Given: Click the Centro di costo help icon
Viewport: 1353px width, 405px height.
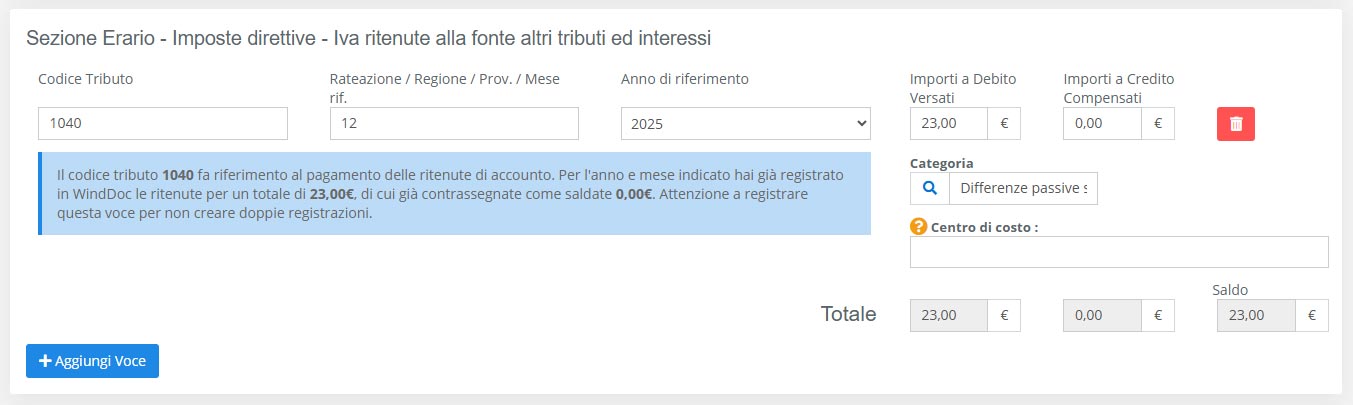Looking at the screenshot, I should [918, 227].
